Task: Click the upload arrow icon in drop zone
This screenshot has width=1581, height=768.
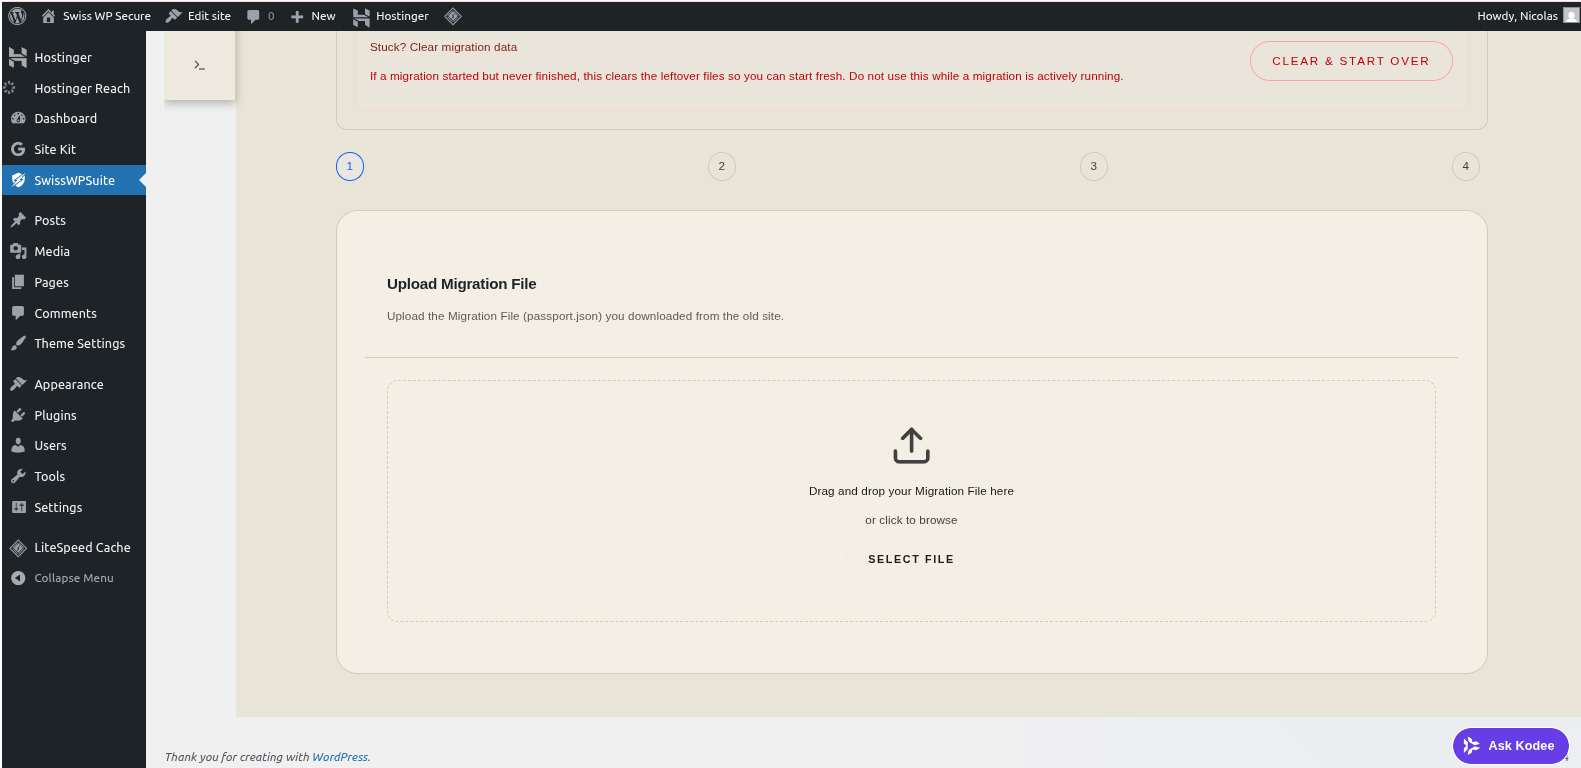Action: point(911,446)
